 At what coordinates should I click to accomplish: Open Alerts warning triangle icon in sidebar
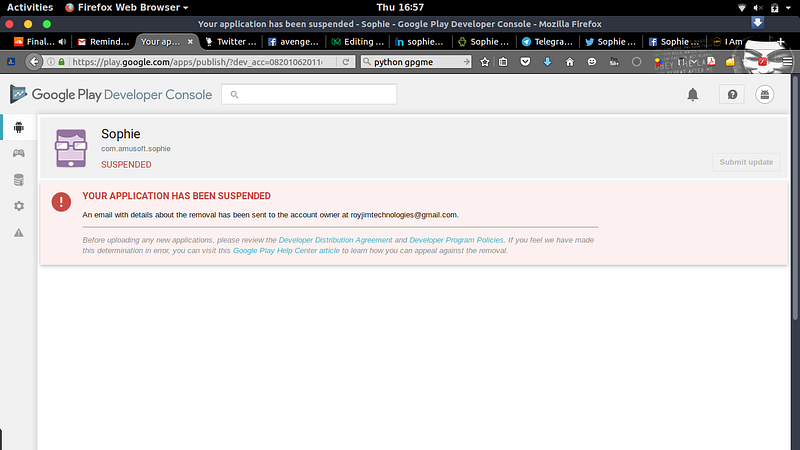coord(19,233)
